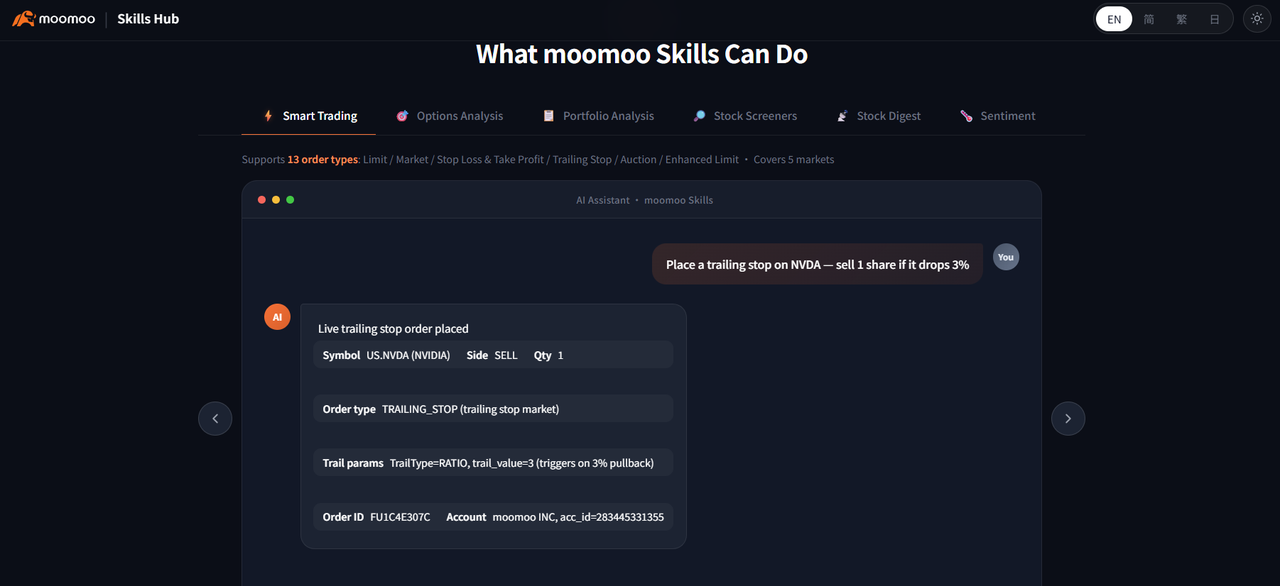This screenshot has width=1280, height=586.
Task: Click the magnifier icon beside Stock Screeners
Action: [x=699, y=116]
